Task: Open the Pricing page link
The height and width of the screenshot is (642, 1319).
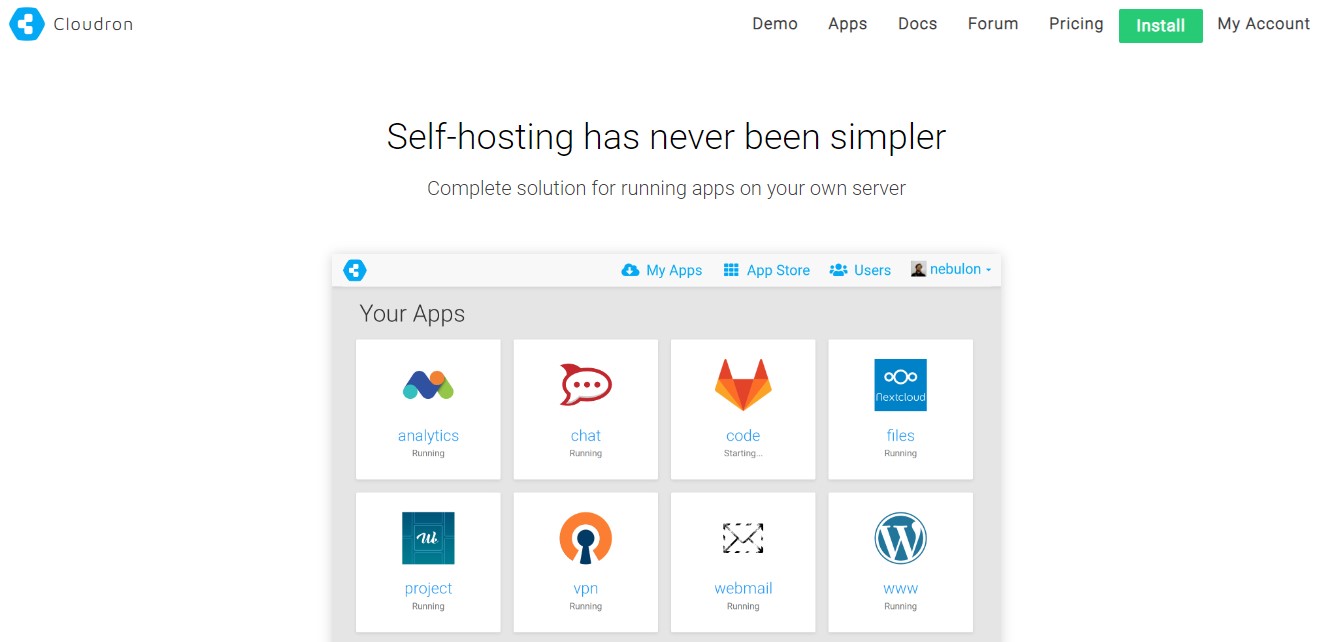Action: coord(1075,23)
